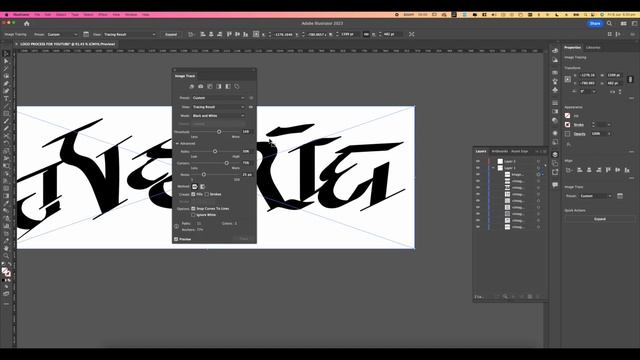Click the Auto-Color preset icon in Image Trace

[191, 87]
